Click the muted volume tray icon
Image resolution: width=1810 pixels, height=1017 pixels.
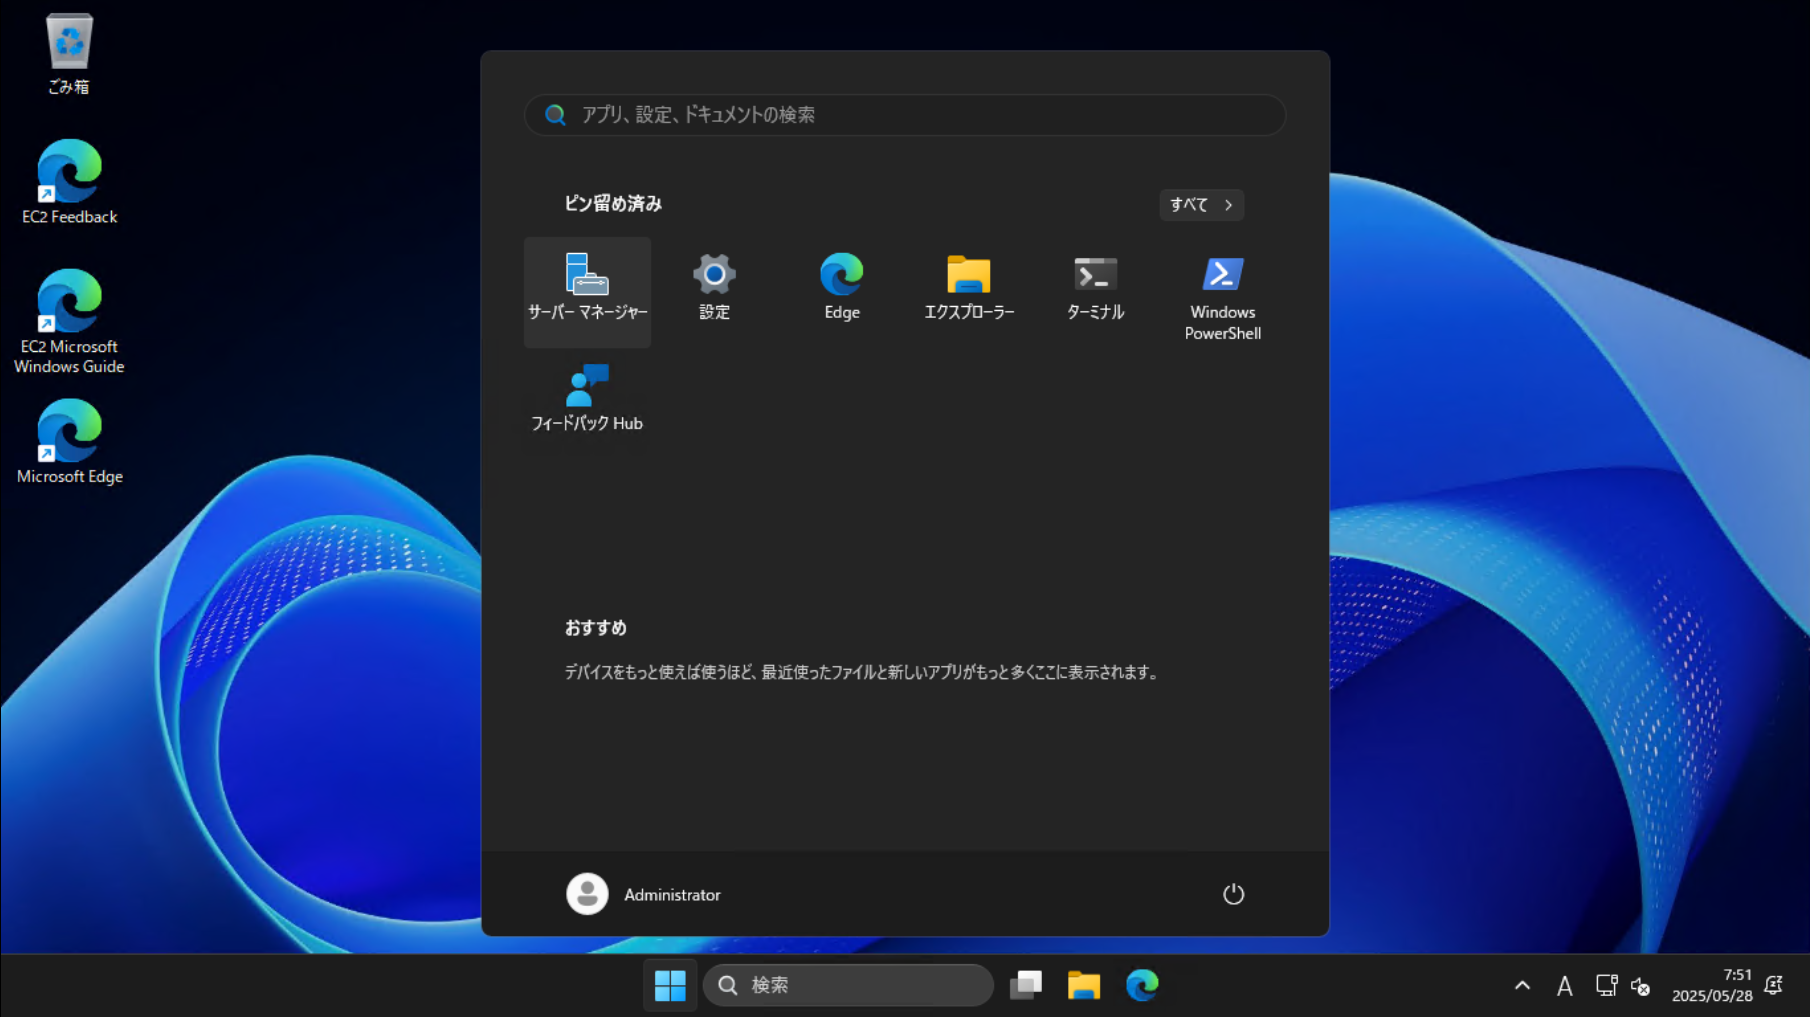click(1640, 987)
